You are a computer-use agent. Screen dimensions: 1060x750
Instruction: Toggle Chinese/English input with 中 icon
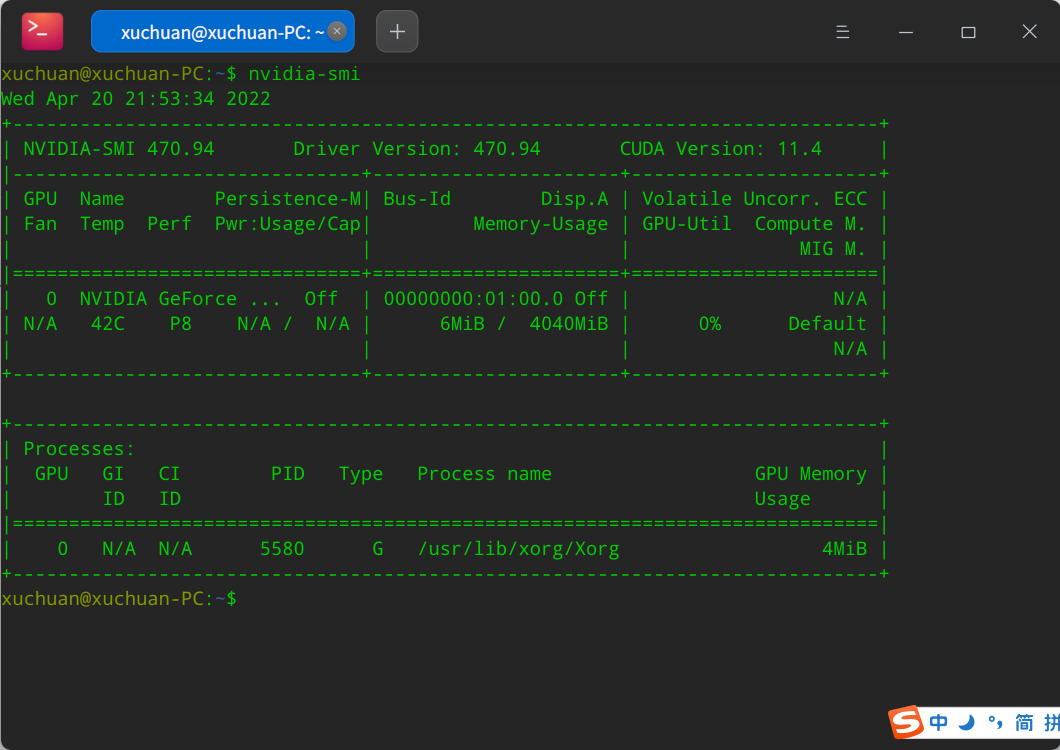937,723
